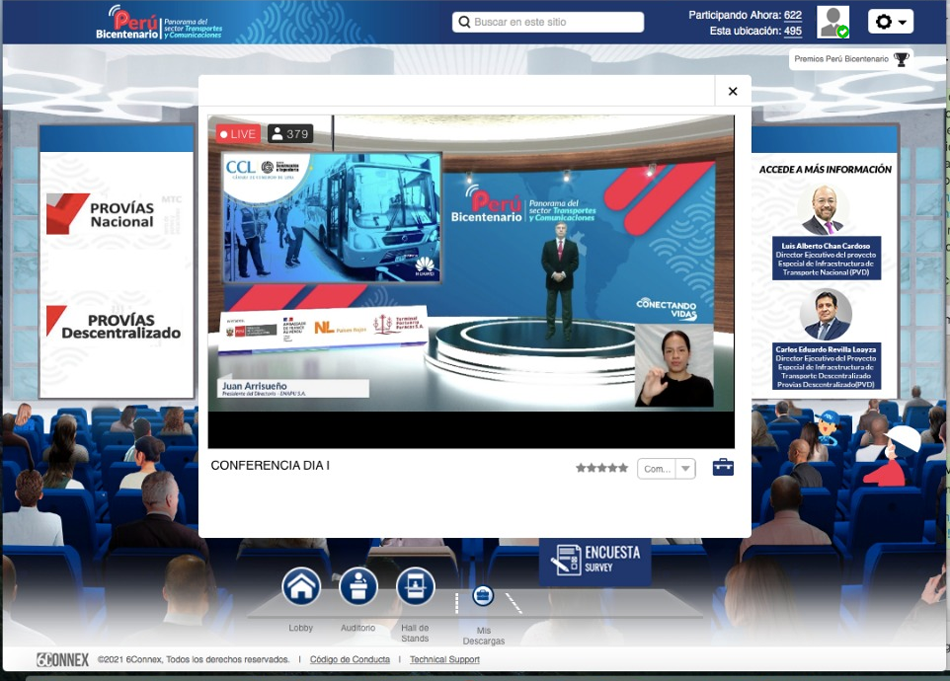Open Mis Descargas briefcase icon in navigation
This screenshot has width=950, height=681.
point(483,596)
